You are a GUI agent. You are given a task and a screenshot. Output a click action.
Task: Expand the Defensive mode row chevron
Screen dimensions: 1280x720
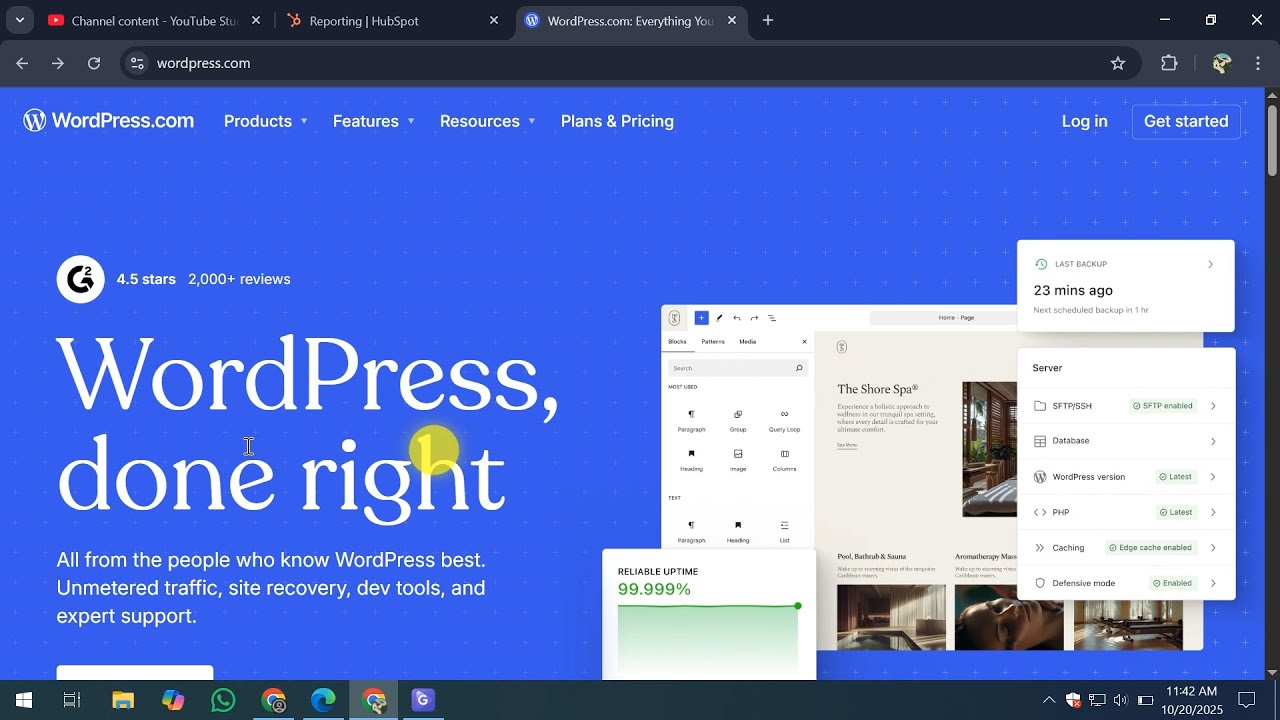pos(1213,583)
